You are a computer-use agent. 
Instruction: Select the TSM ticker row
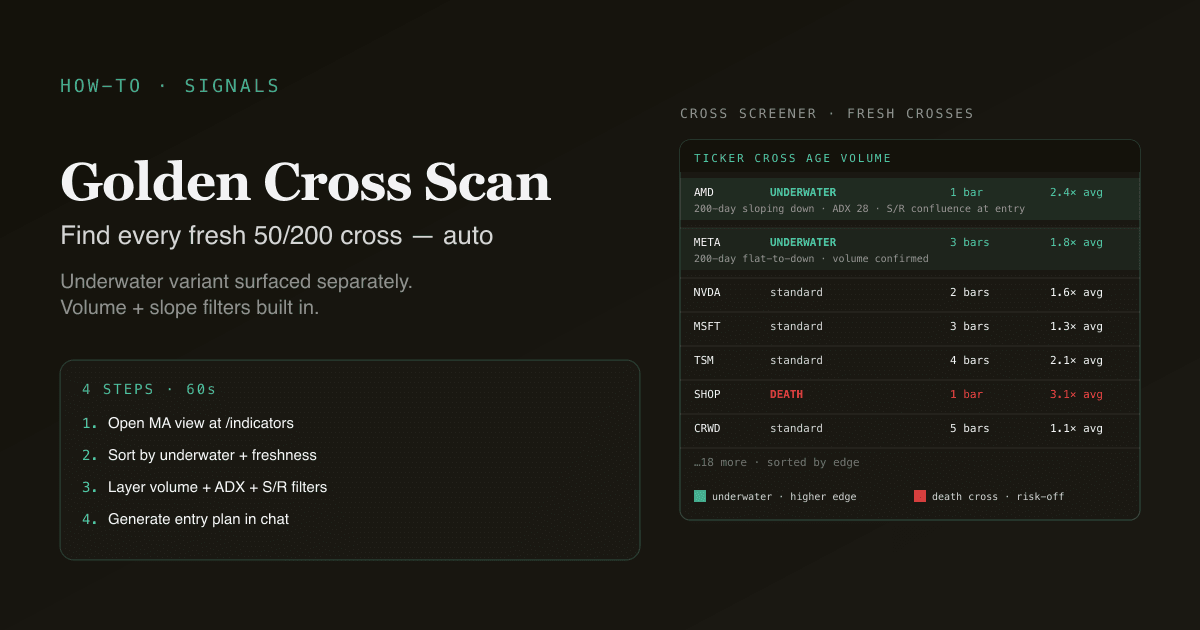point(910,361)
